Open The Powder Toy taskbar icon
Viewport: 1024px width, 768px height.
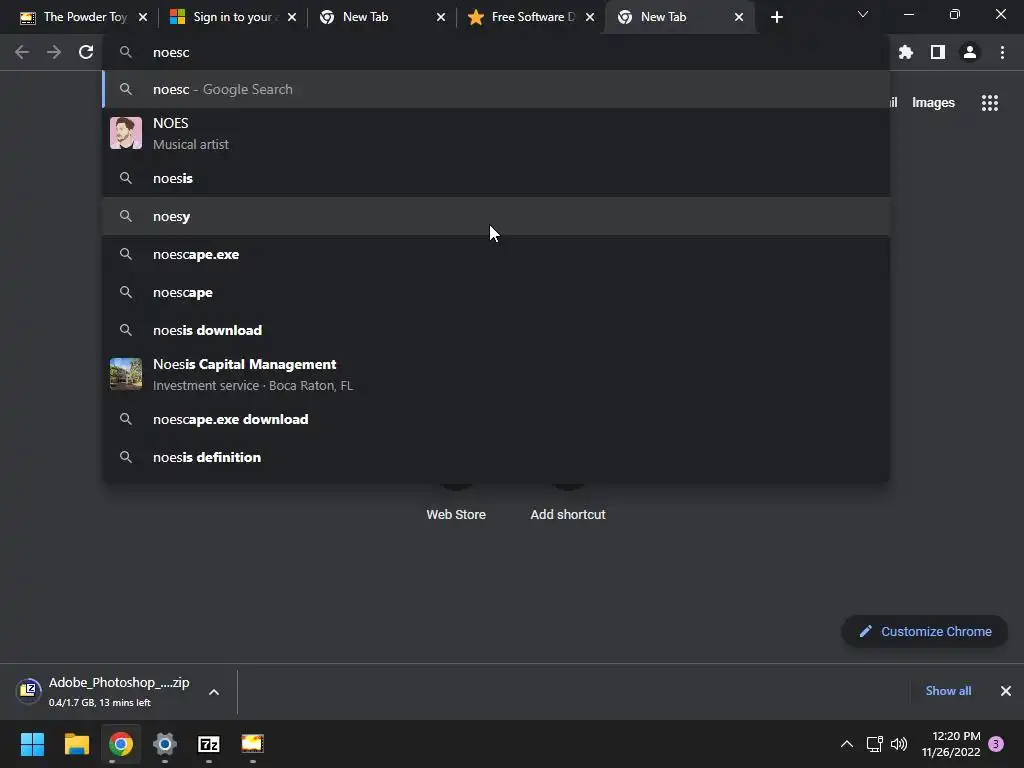252,744
